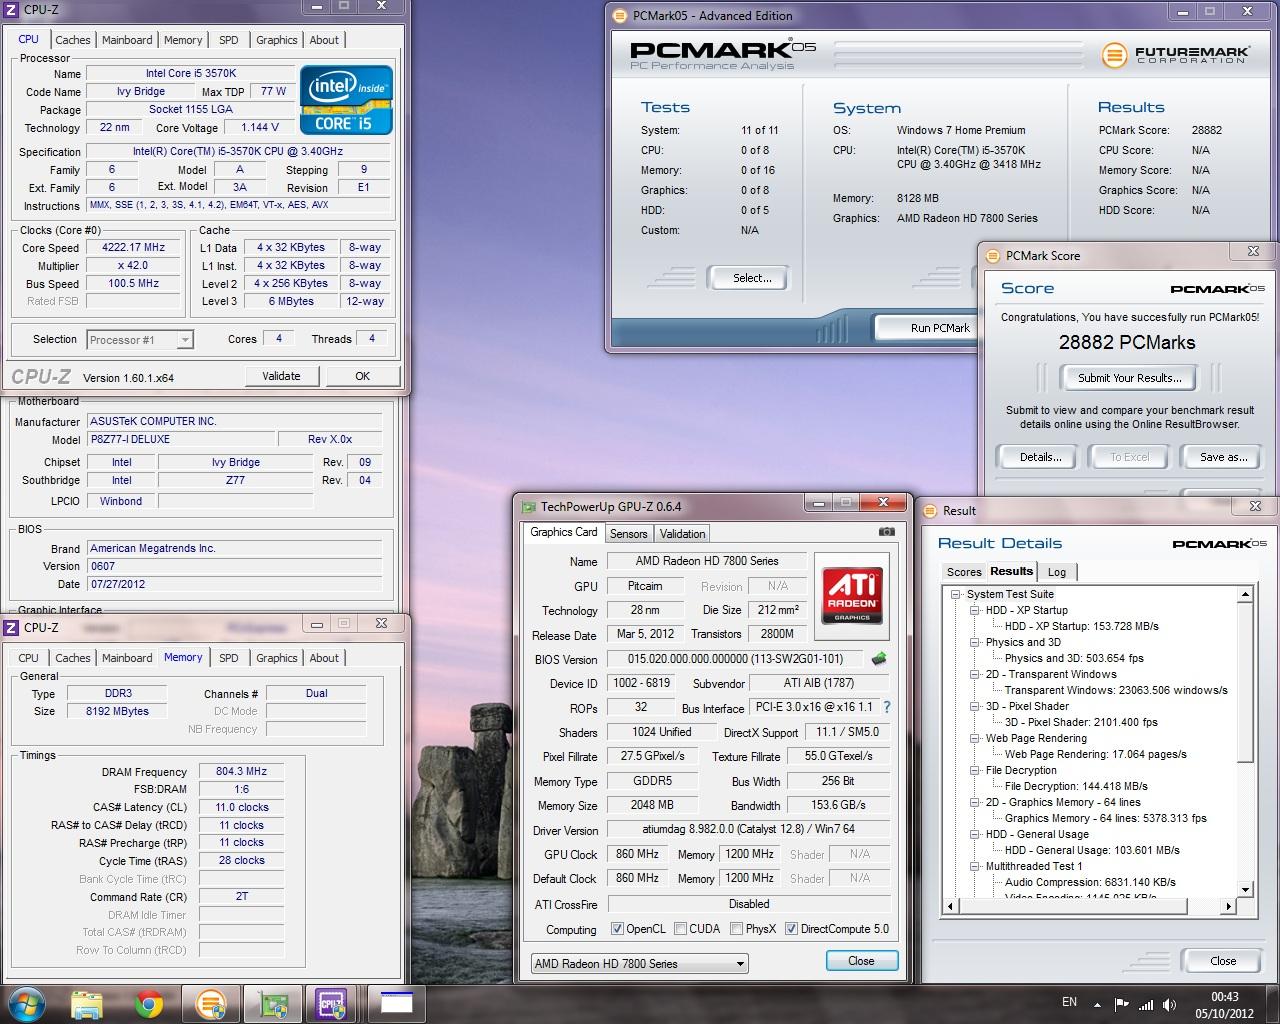Screen dimensions: 1280x1024
Task: Toggle the CUDA checkbox
Action: point(681,929)
